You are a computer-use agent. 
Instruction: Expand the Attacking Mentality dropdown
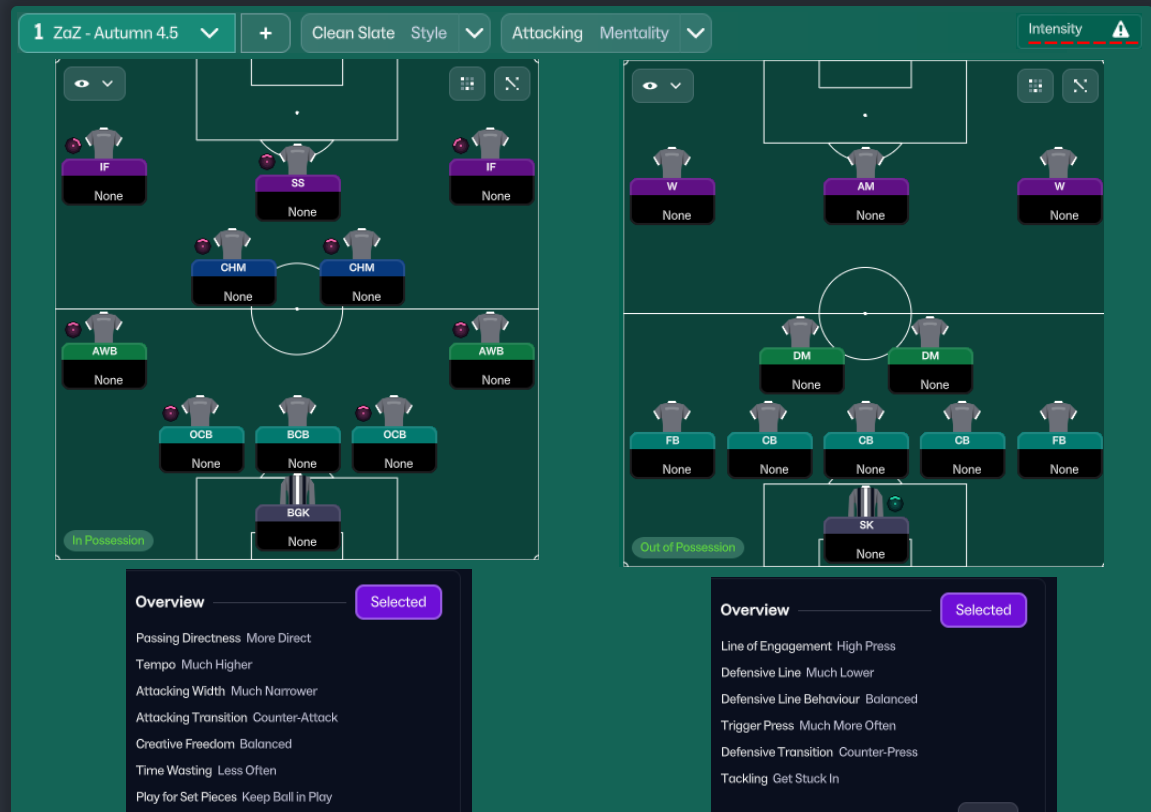695,33
